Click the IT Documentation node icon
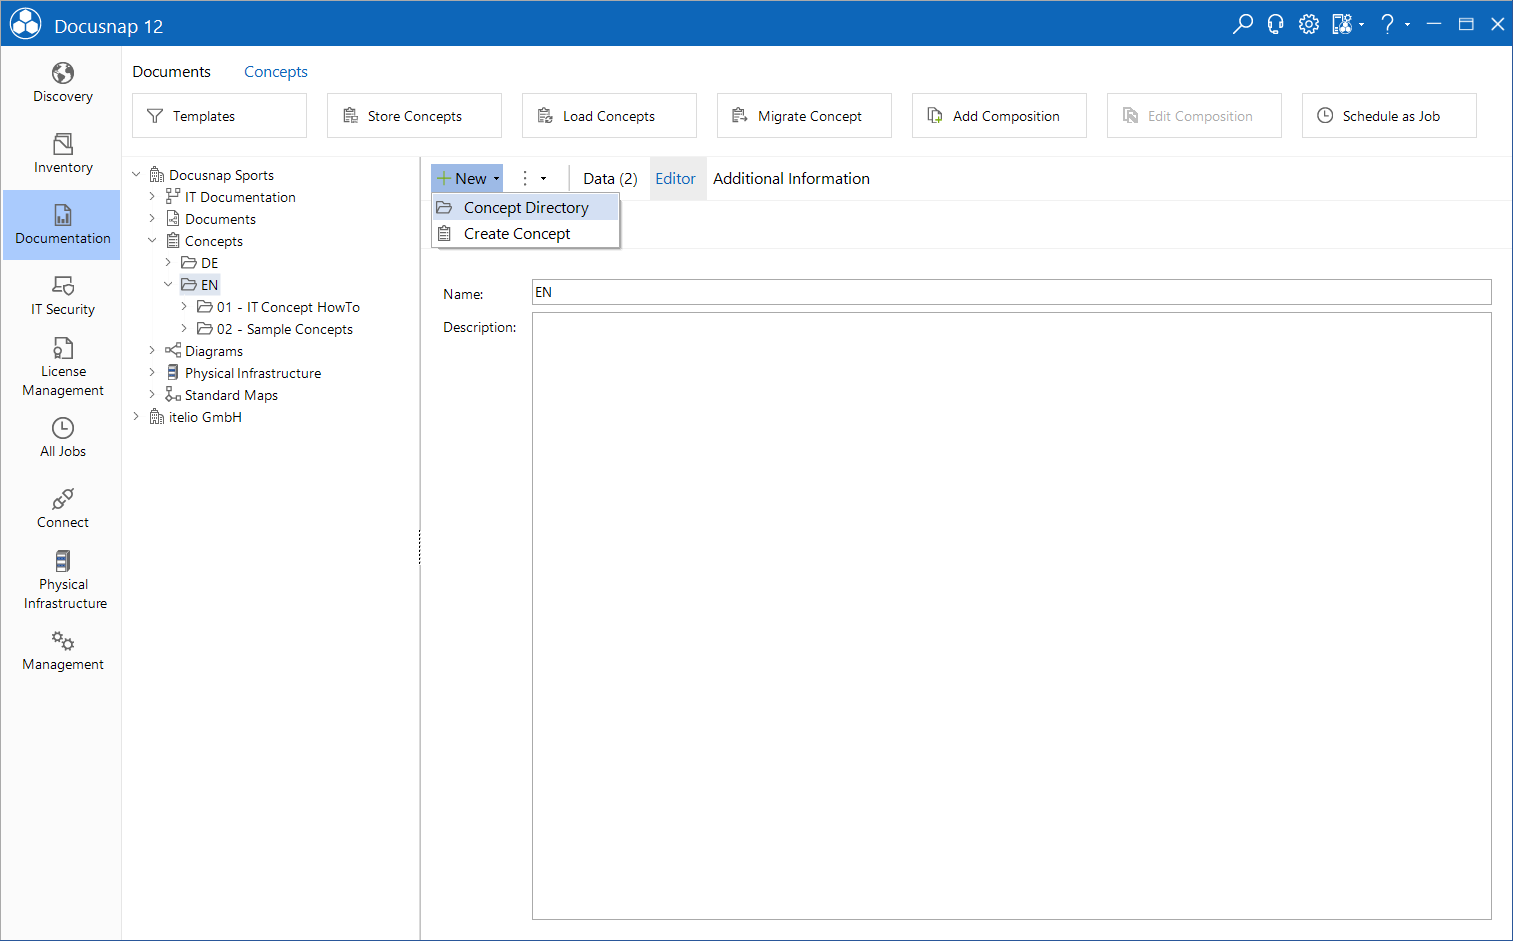This screenshot has height=941, width=1513. pyautogui.click(x=173, y=197)
